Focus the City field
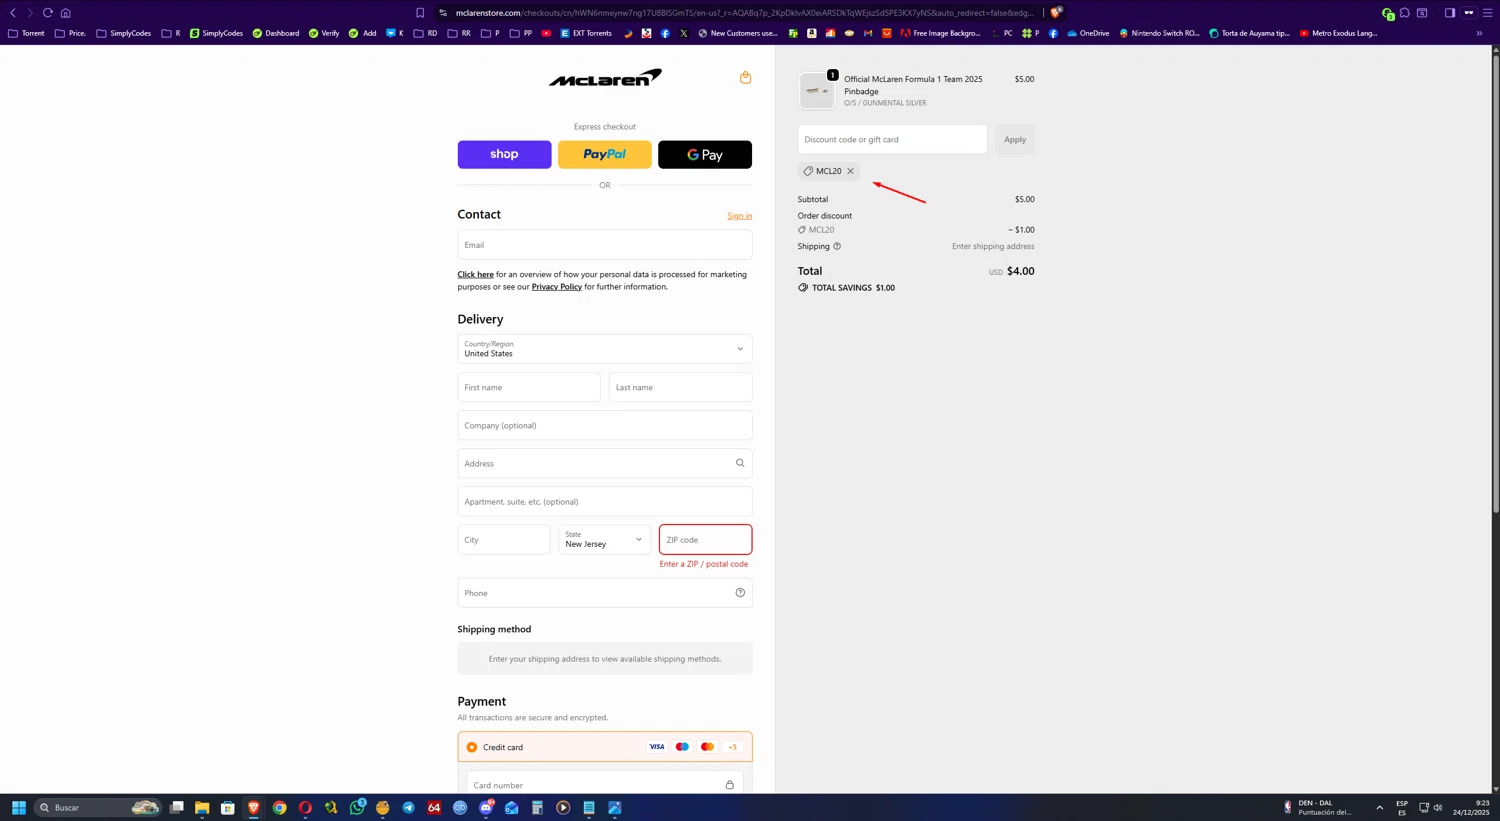Viewport: 1500px width, 821px height. click(504, 540)
